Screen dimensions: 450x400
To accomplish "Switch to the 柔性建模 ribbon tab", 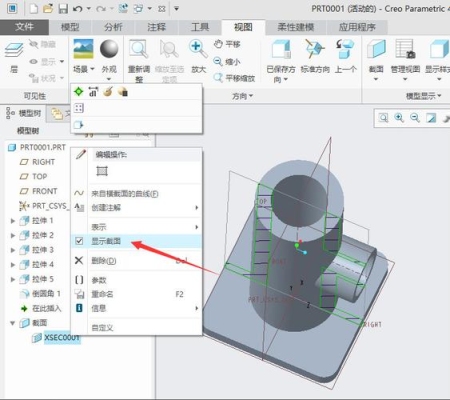I will pyautogui.click(x=296, y=27).
